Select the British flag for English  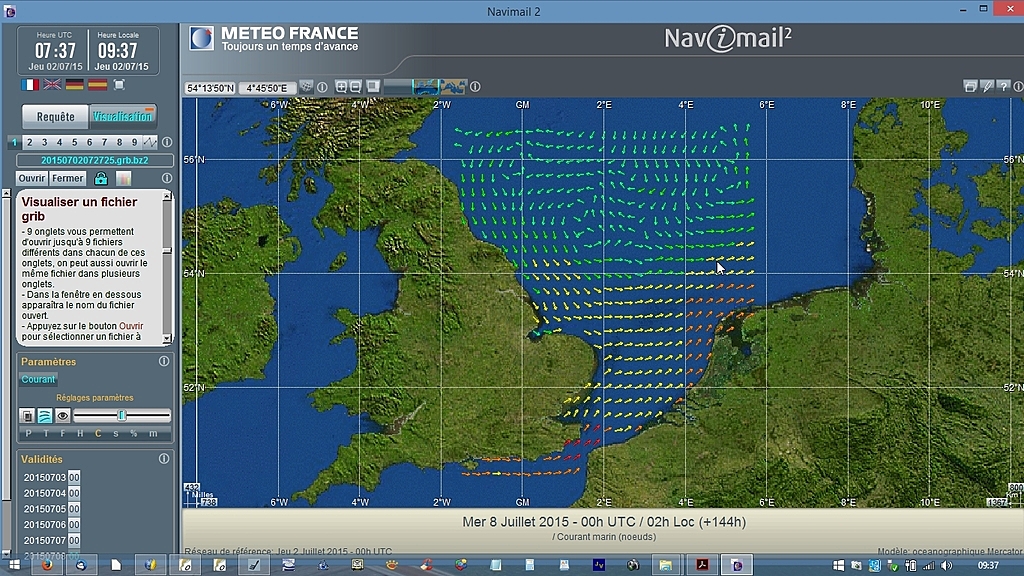tap(52, 85)
